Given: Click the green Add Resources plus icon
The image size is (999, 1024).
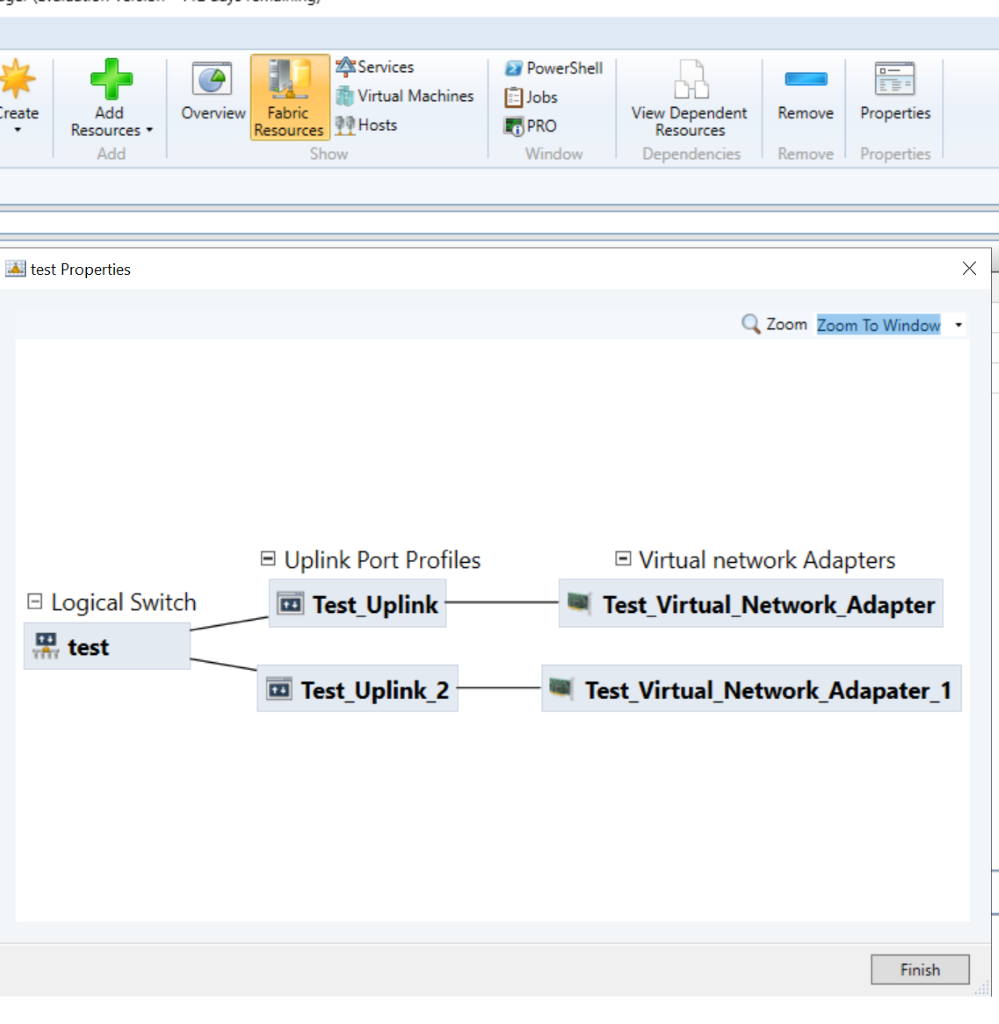Looking at the screenshot, I should (111, 79).
